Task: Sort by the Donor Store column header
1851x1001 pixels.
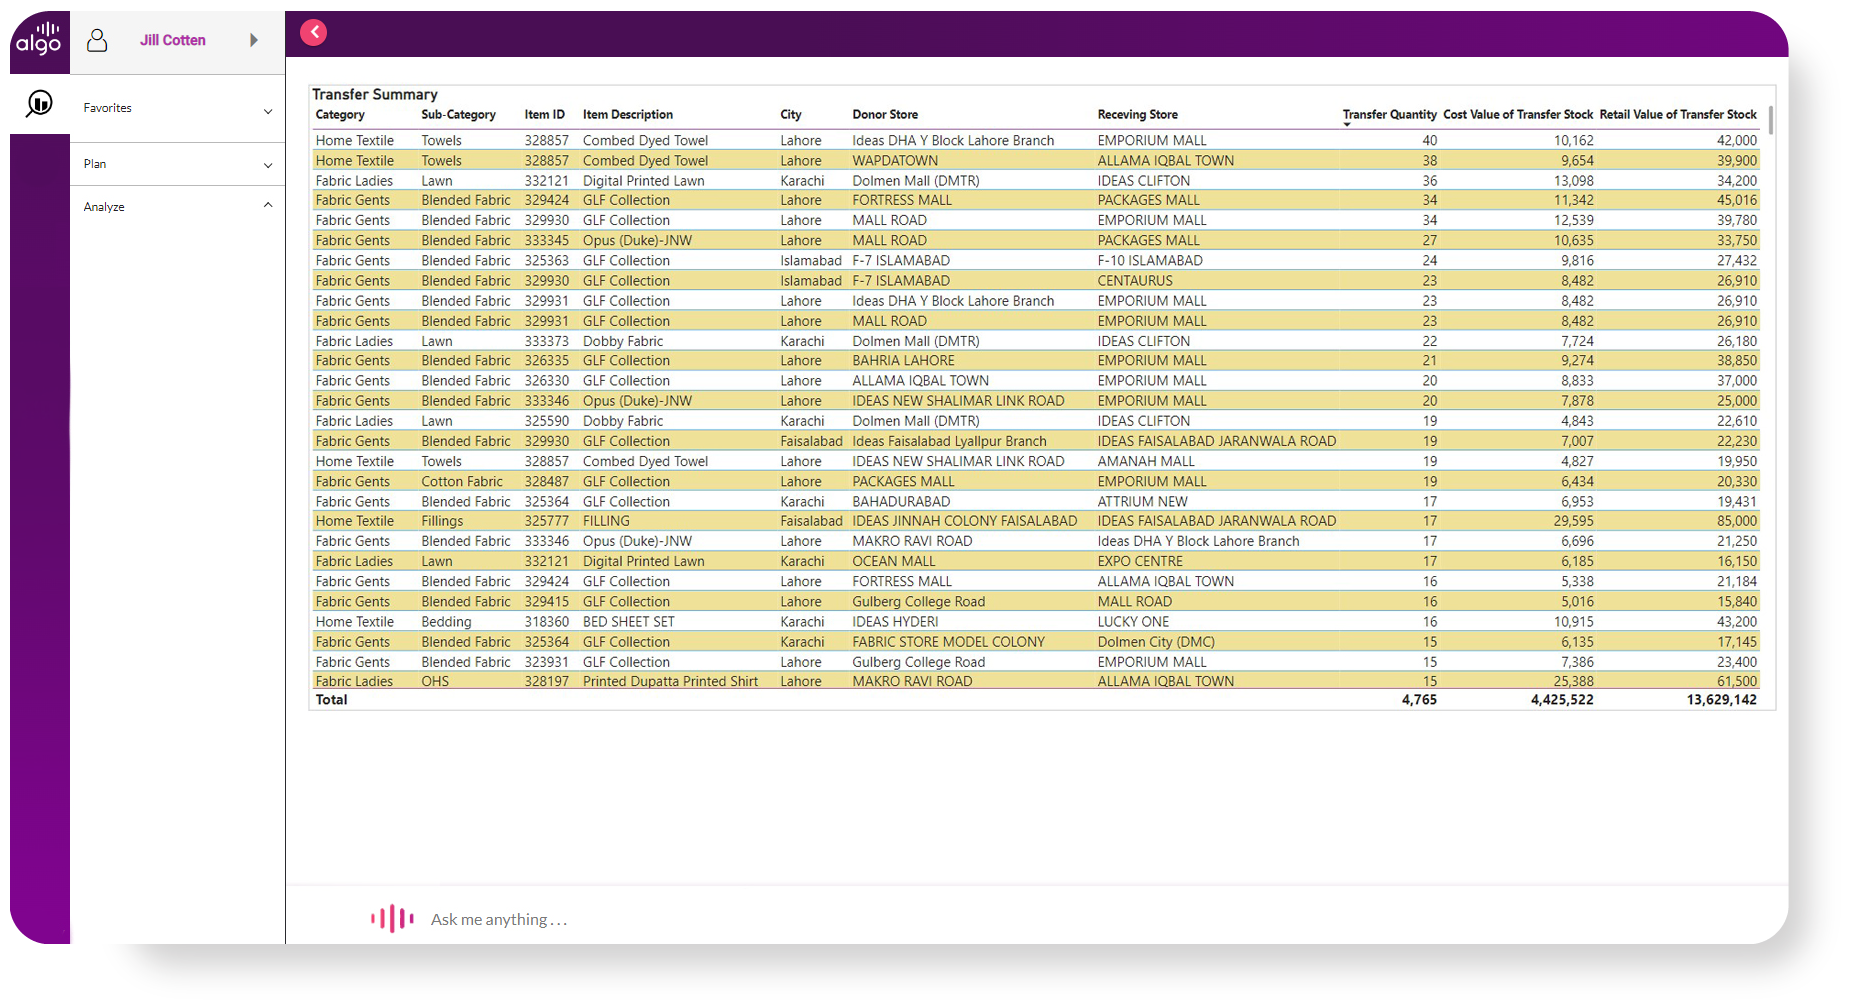Action: coord(885,115)
